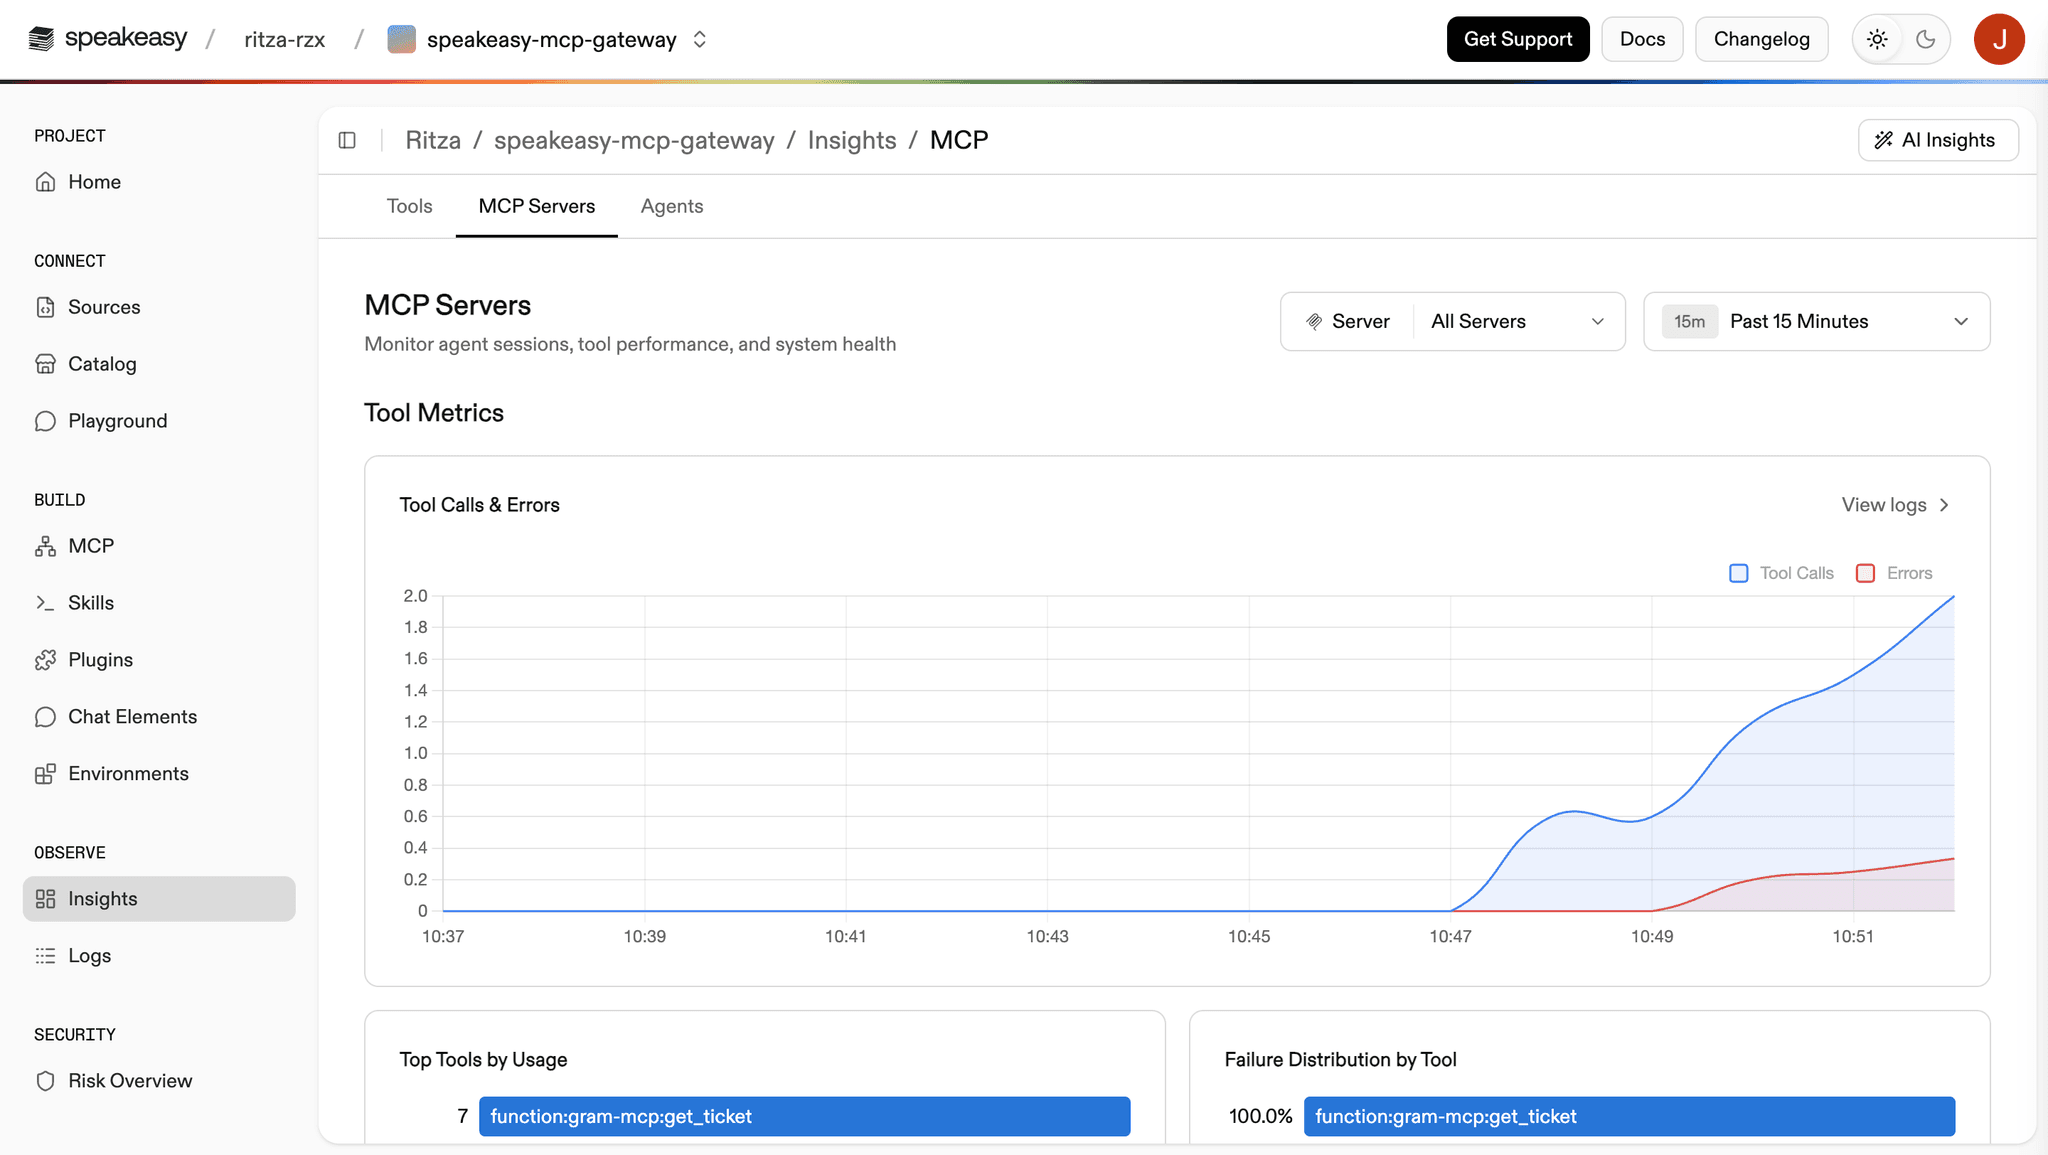Click the Server filter tag icon

coord(1314,321)
